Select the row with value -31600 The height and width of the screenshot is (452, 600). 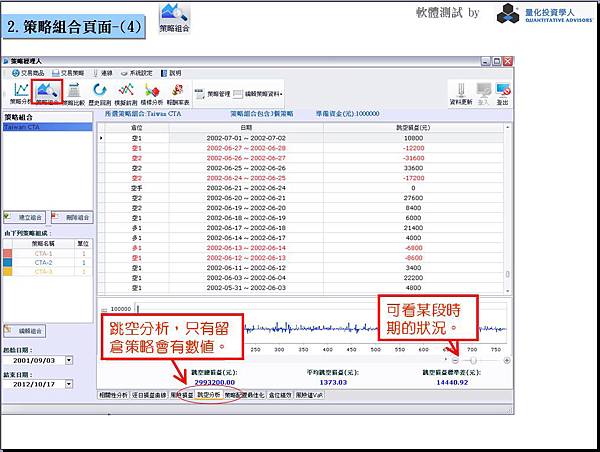(x=301, y=158)
